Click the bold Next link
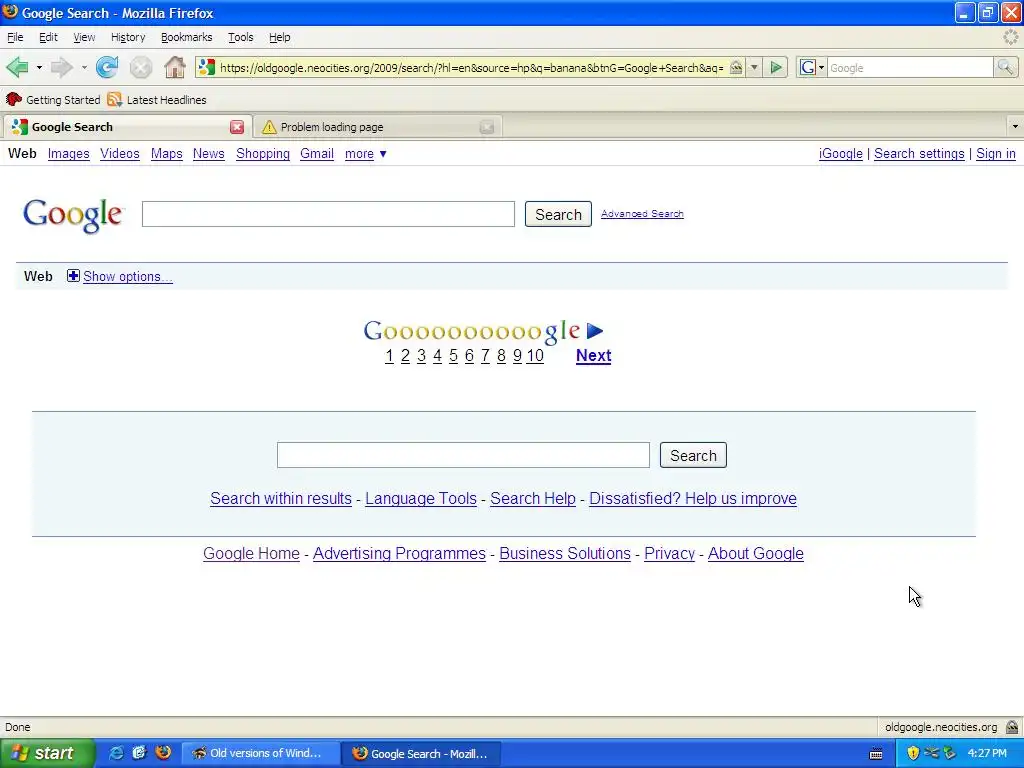 point(594,356)
